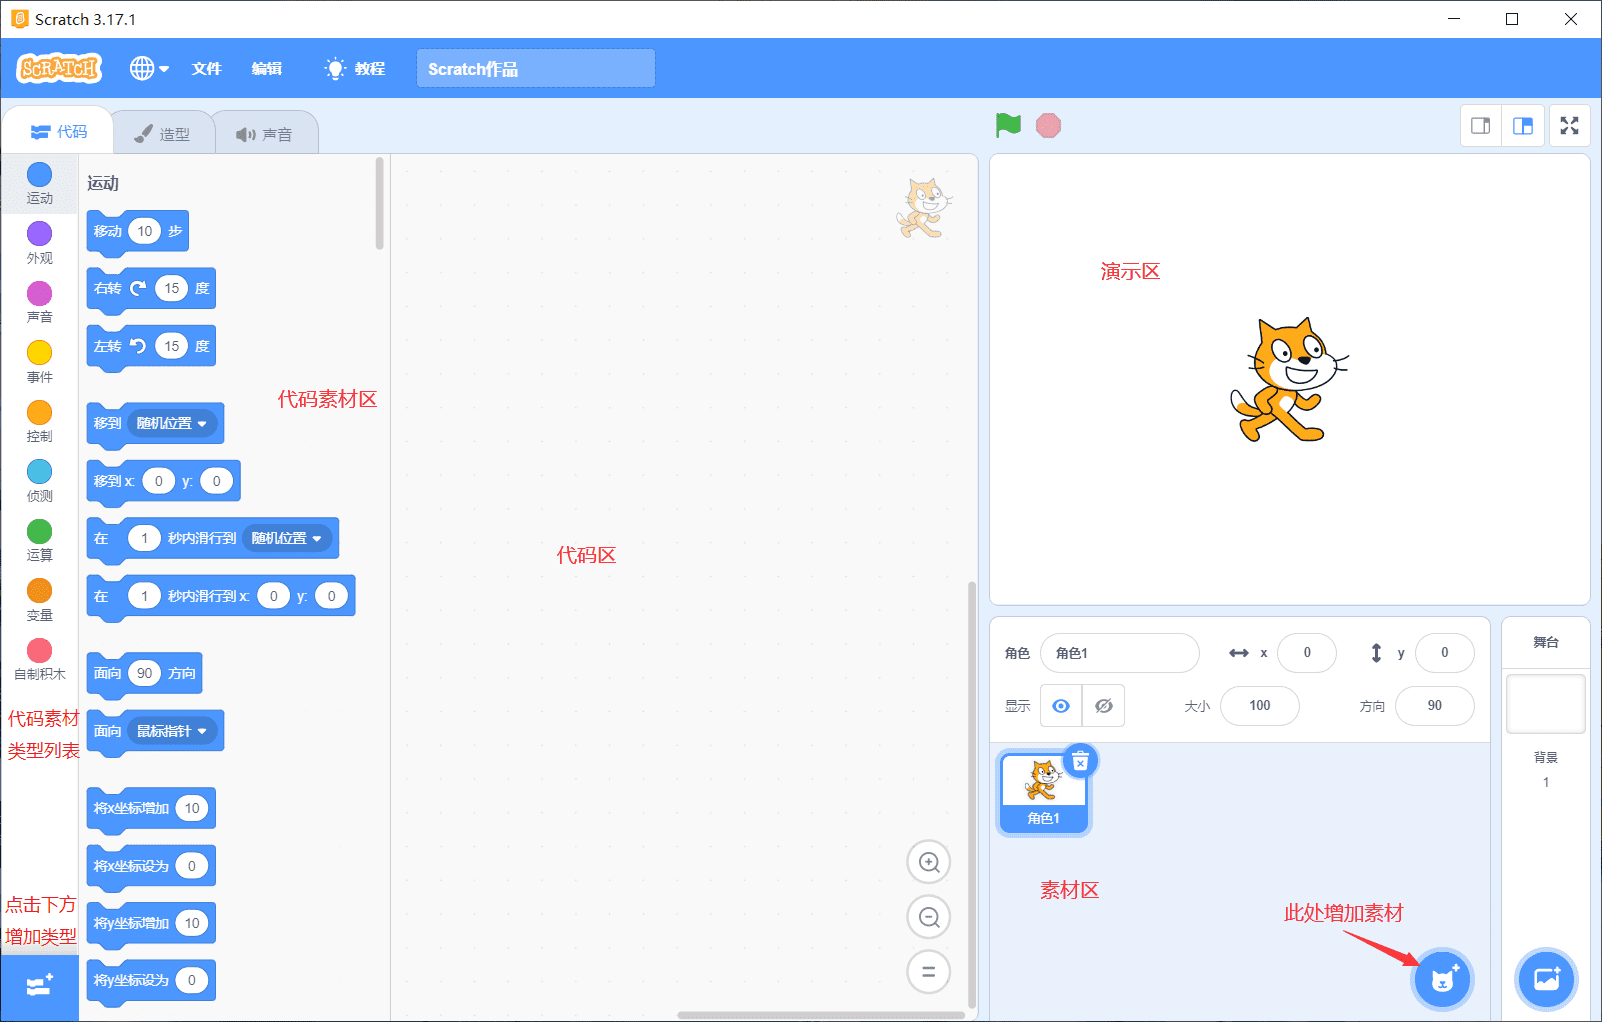This screenshot has height=1022, width=1602.
Task: Switch to small stage layout
Action: click(1481, 126)
